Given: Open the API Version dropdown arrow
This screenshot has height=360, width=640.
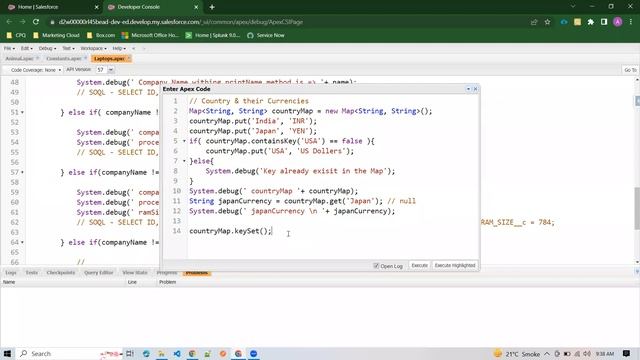Looking at the screenshot, I should (111, 70).
